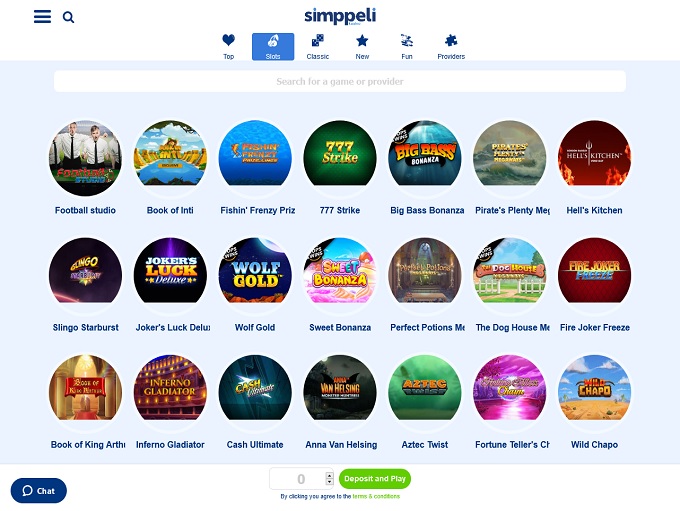
Task: Launch the Football studio game
Action: click(85, 158)
